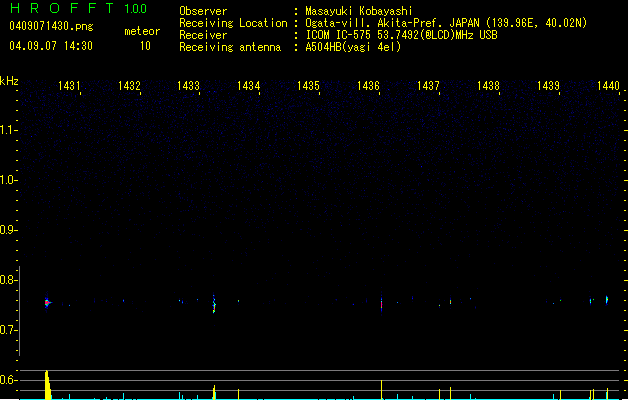Click the yellow power spike just after 1436
The width and height of the screenshot is (629, 400).
(x=381, y=390)
